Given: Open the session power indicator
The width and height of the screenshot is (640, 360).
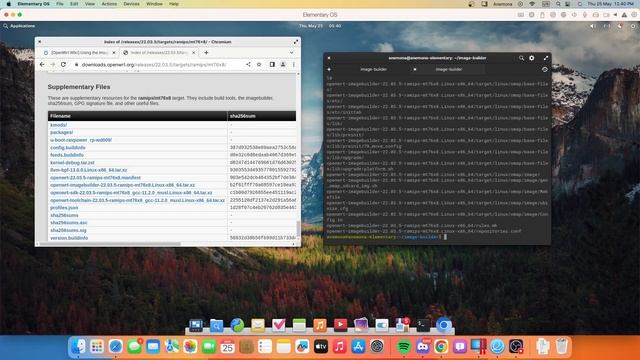Looking at the screenshot, I should click(x=633, y=26).
